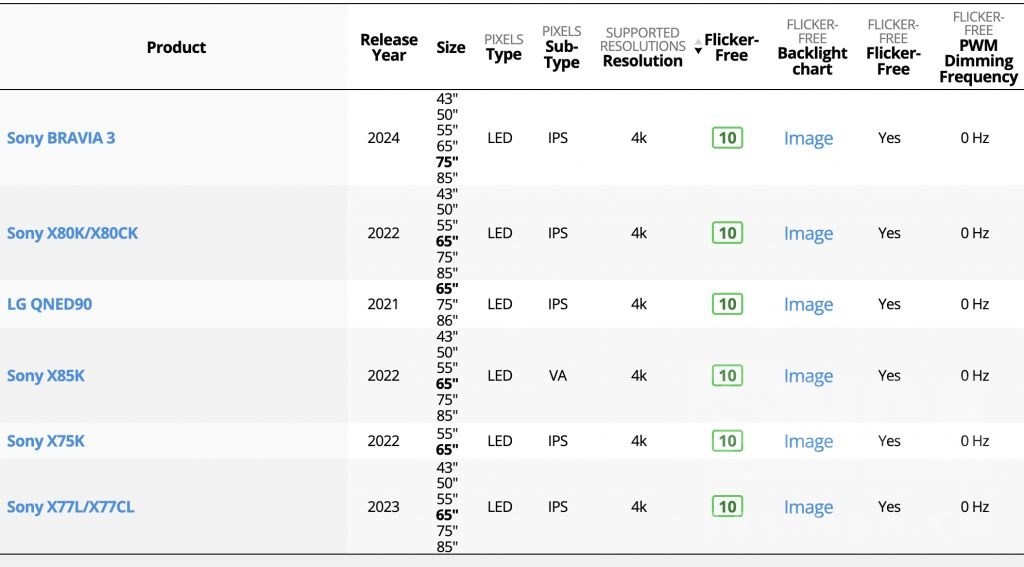The width and height of the screenshot is (1024, 567).
Task: Open the Sony BRAVIA 3 product link
Action: point(61,138)
